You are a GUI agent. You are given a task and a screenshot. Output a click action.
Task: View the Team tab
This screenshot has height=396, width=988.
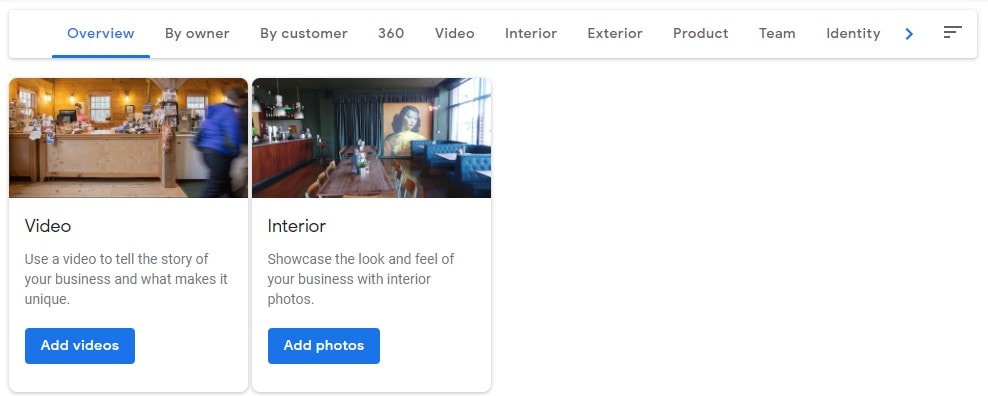click(x=777, y=33)
